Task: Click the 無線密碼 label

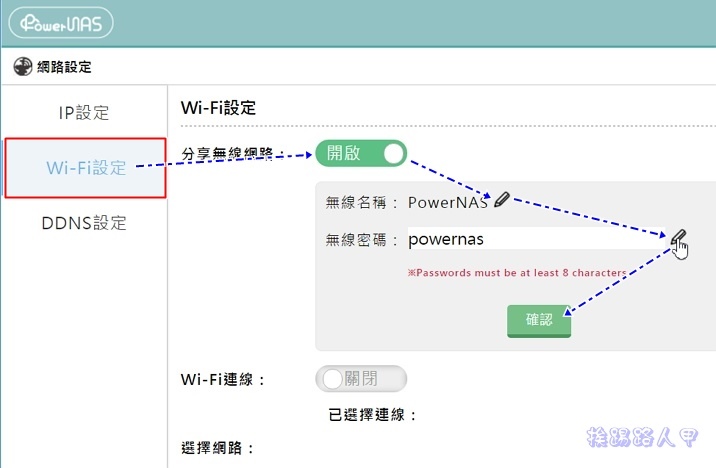Action: 362,239
